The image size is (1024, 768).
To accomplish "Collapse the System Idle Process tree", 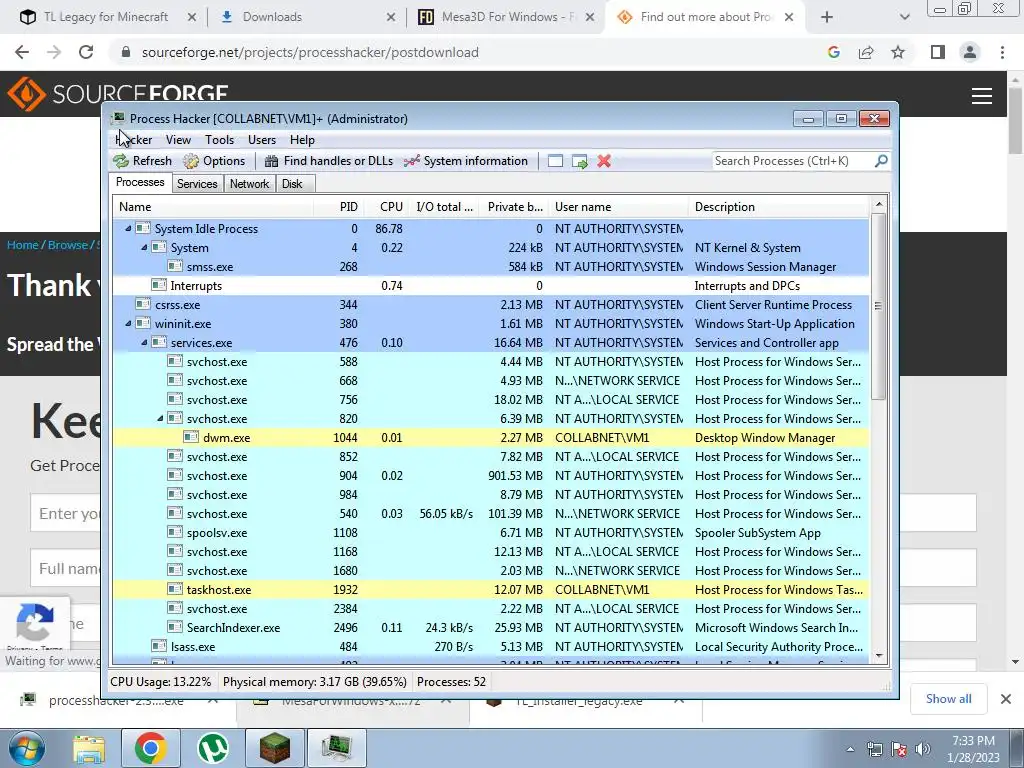I will pos(128,229).
